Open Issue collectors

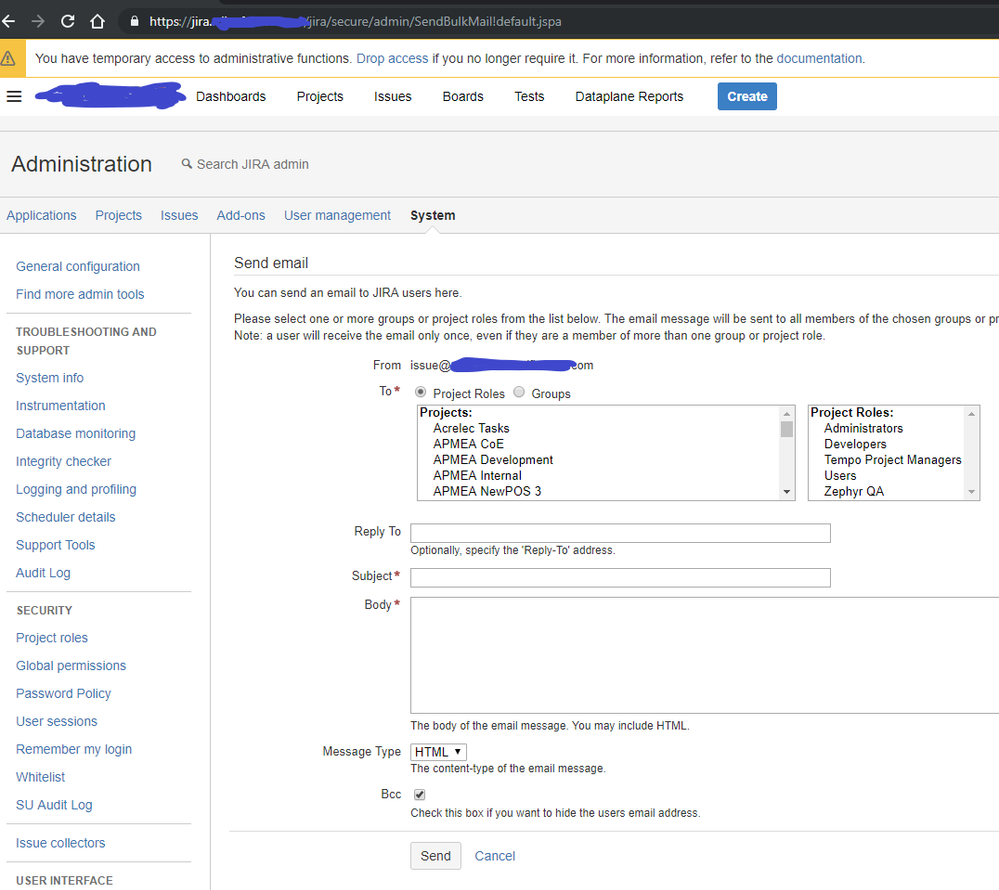click(x=61, y=843)
